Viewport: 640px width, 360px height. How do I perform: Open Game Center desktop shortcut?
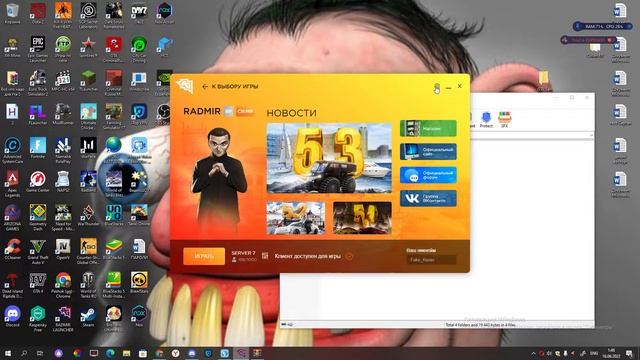[38, 182]
